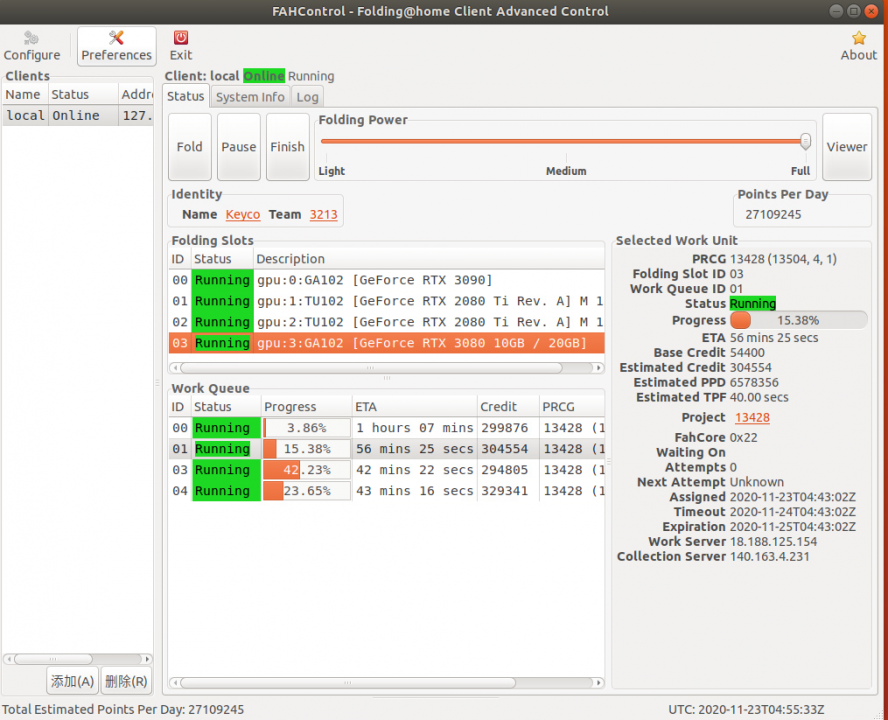
Task: Sort work queue by Progress header
Action: coord(306,407)
